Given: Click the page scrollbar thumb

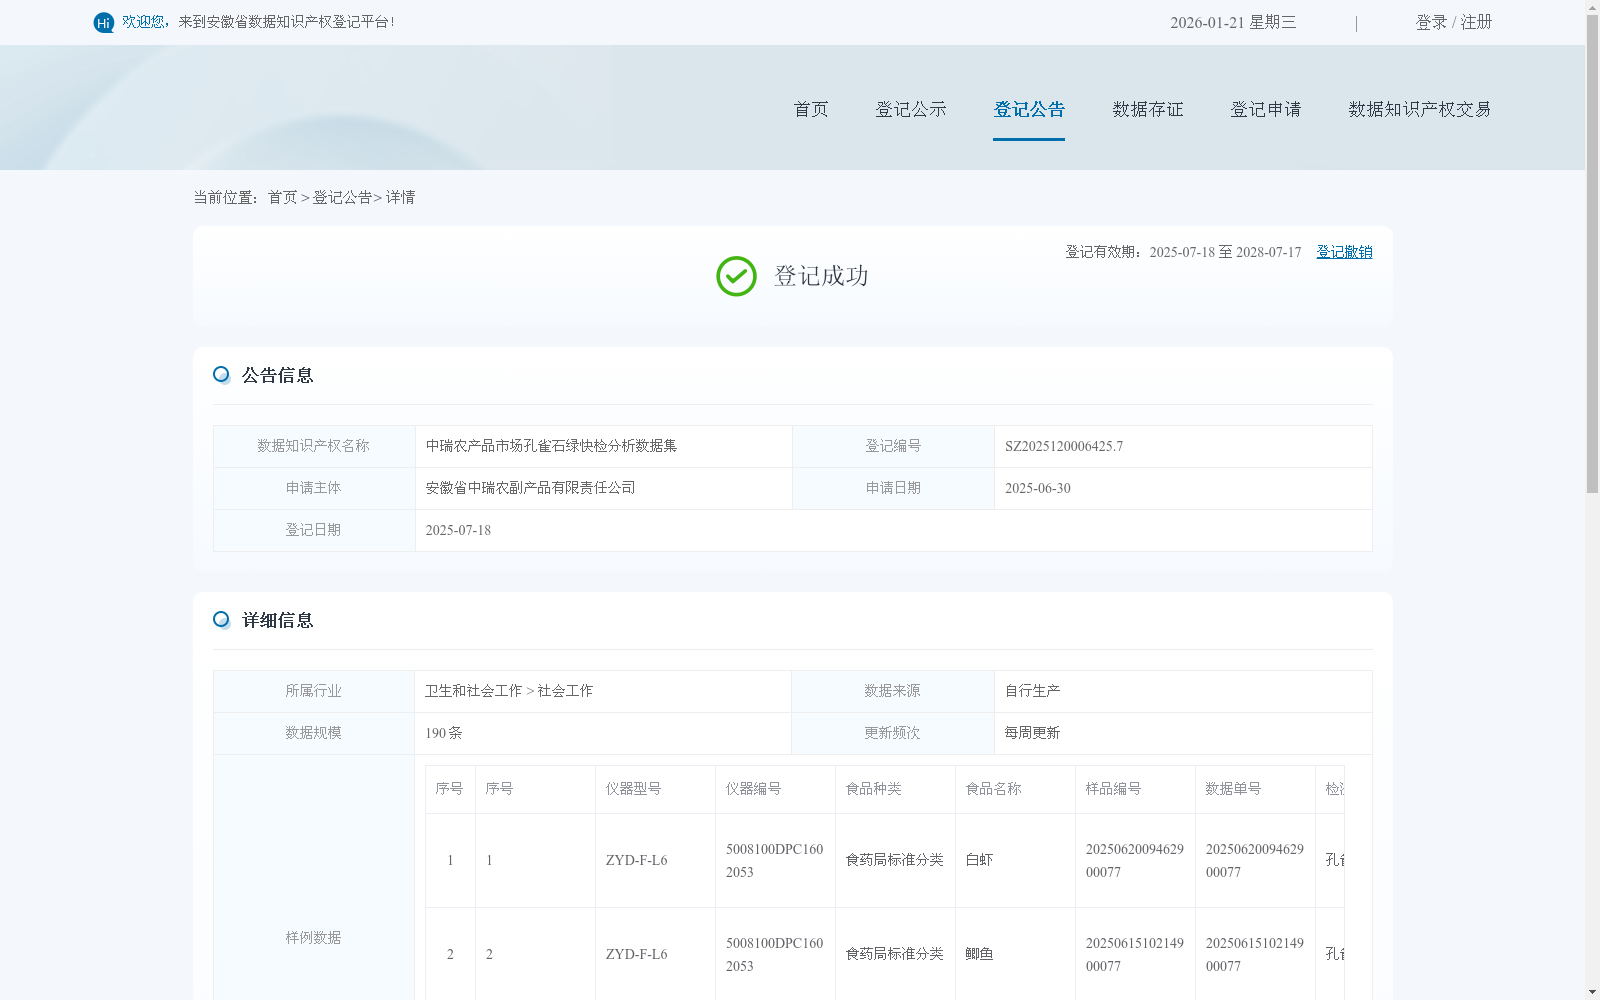Looking at the screenshot, I should point(1592,253).
